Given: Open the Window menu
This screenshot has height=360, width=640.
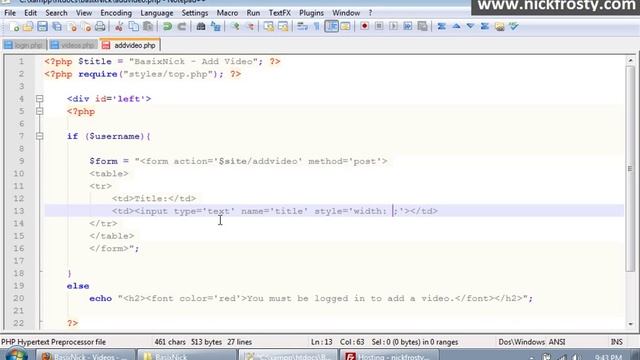Looking at the screenshot, I should point(346,13).
